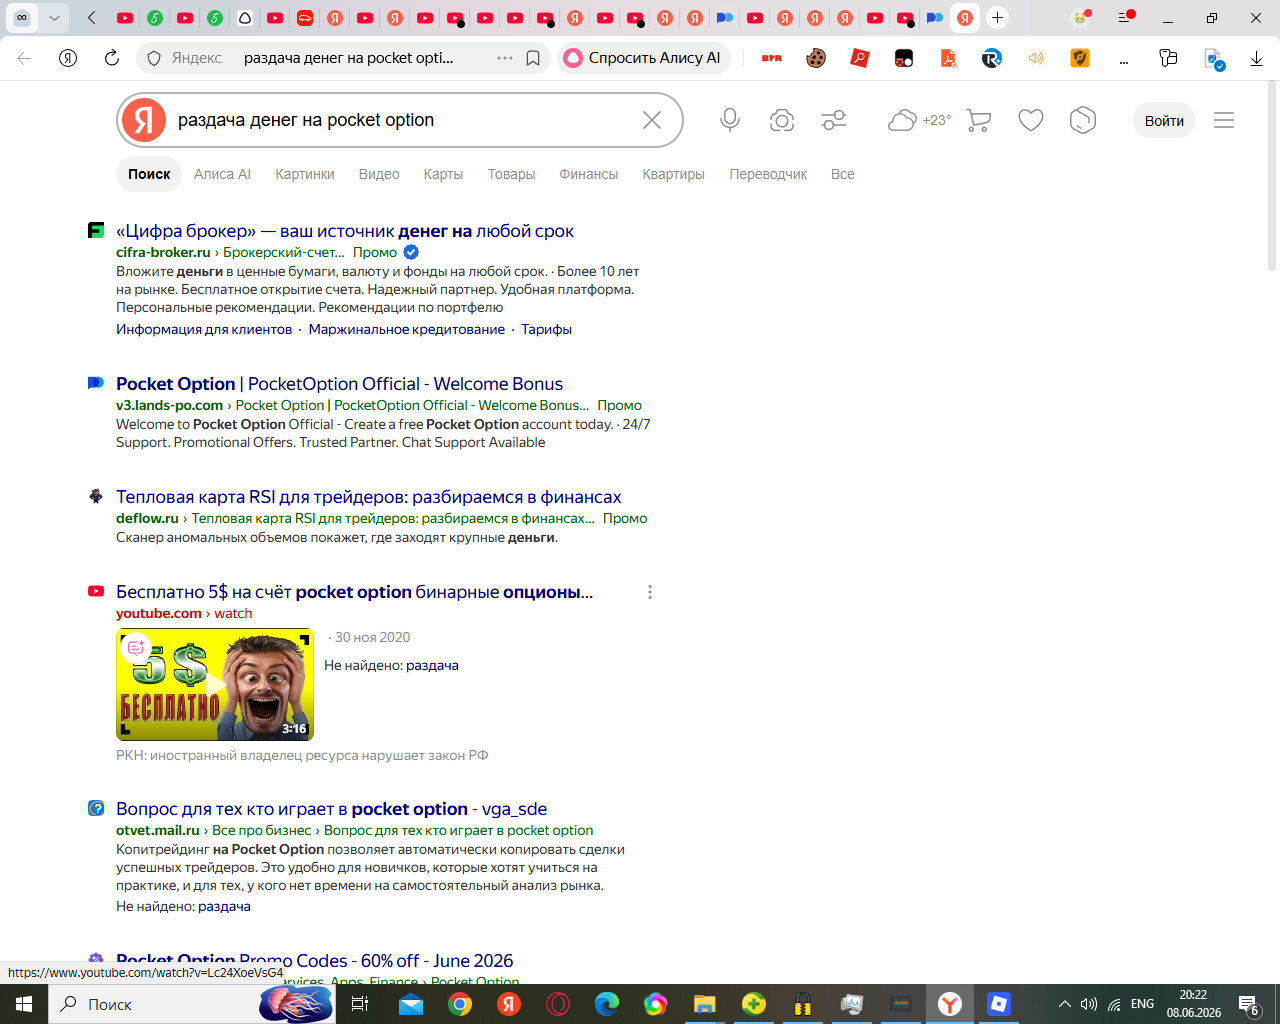Go back with the browser back arrow

(x=24, y=58)
